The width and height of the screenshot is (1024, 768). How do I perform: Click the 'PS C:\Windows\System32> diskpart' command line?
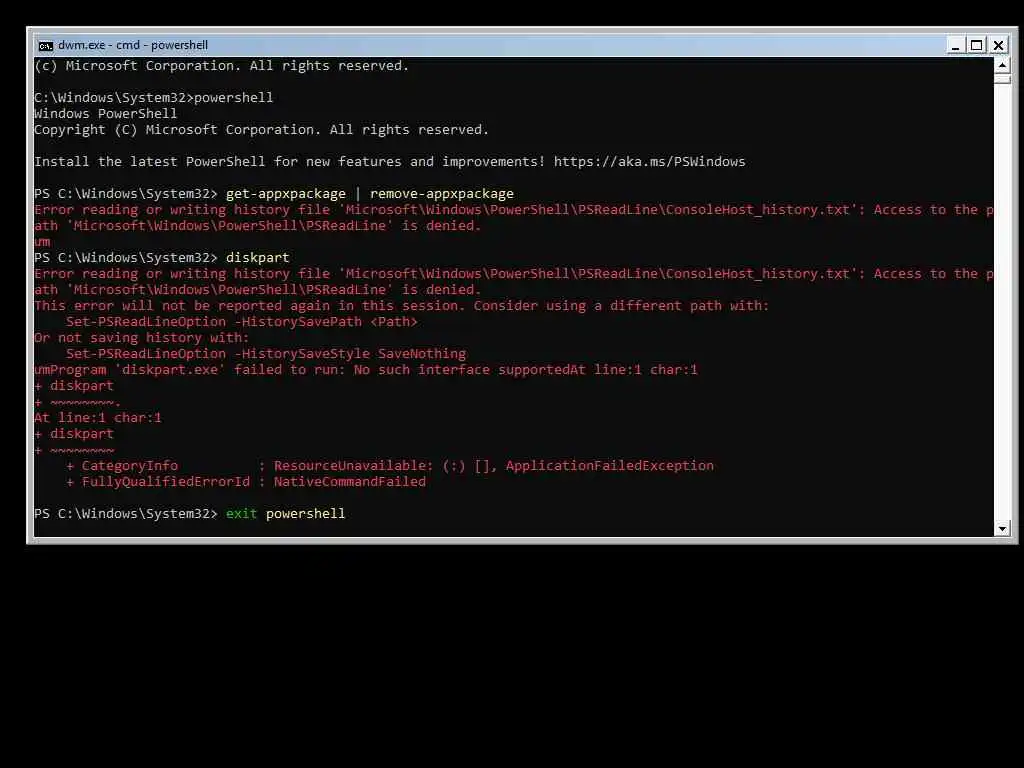pyautogui.click(x=161, y=258)
